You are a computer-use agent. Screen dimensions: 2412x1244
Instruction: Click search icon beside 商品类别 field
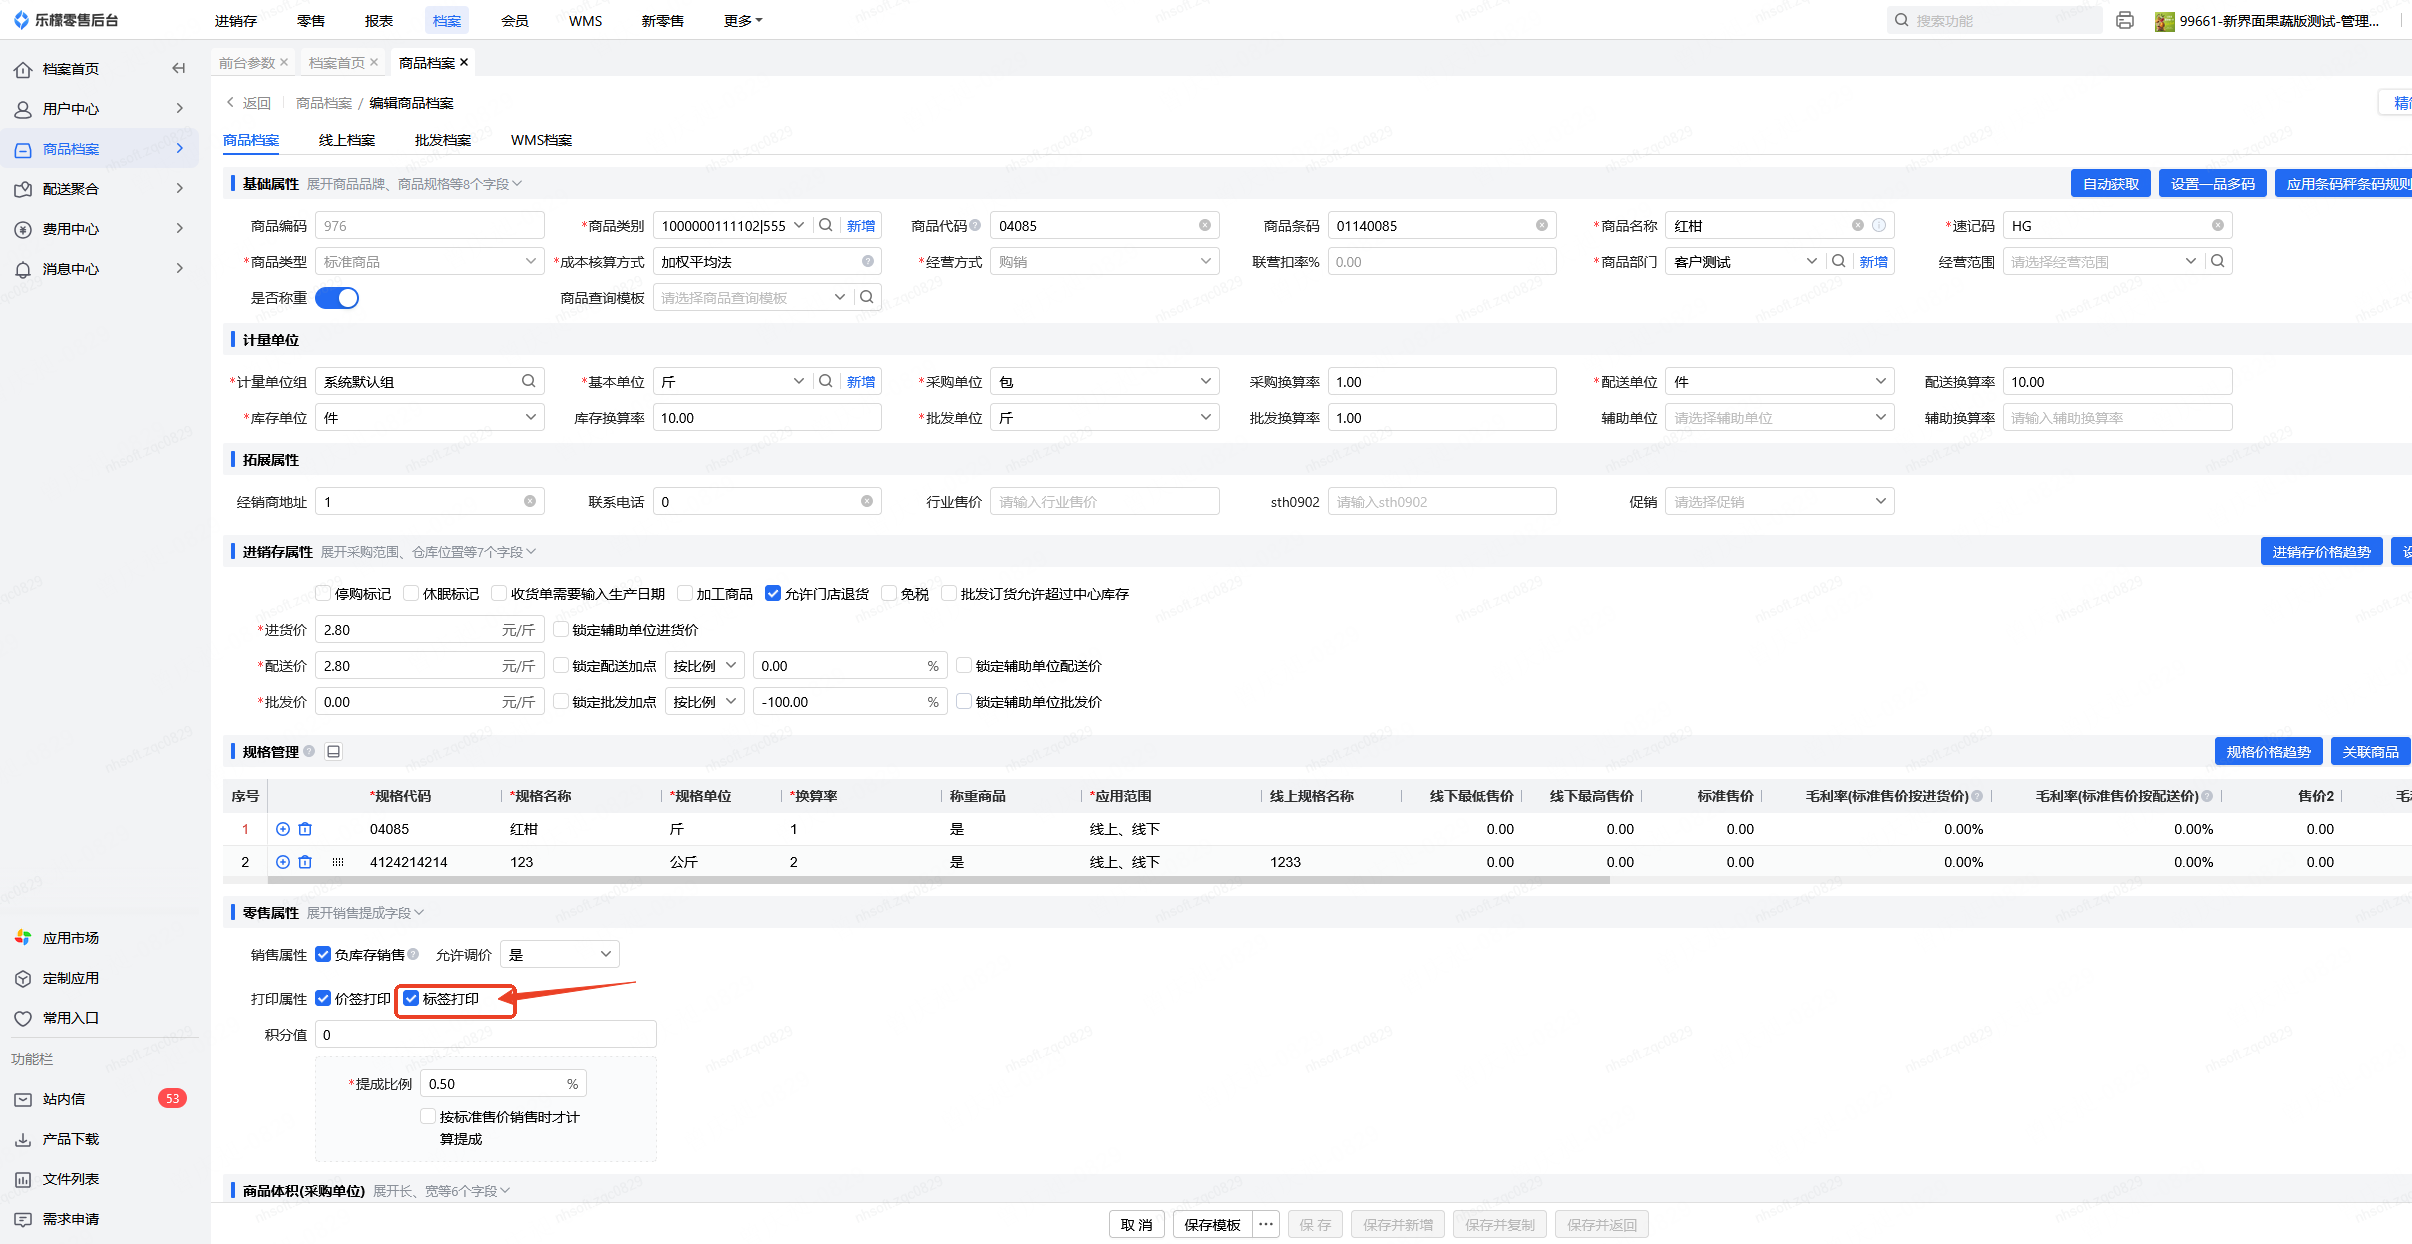click(x=826, y=226)
